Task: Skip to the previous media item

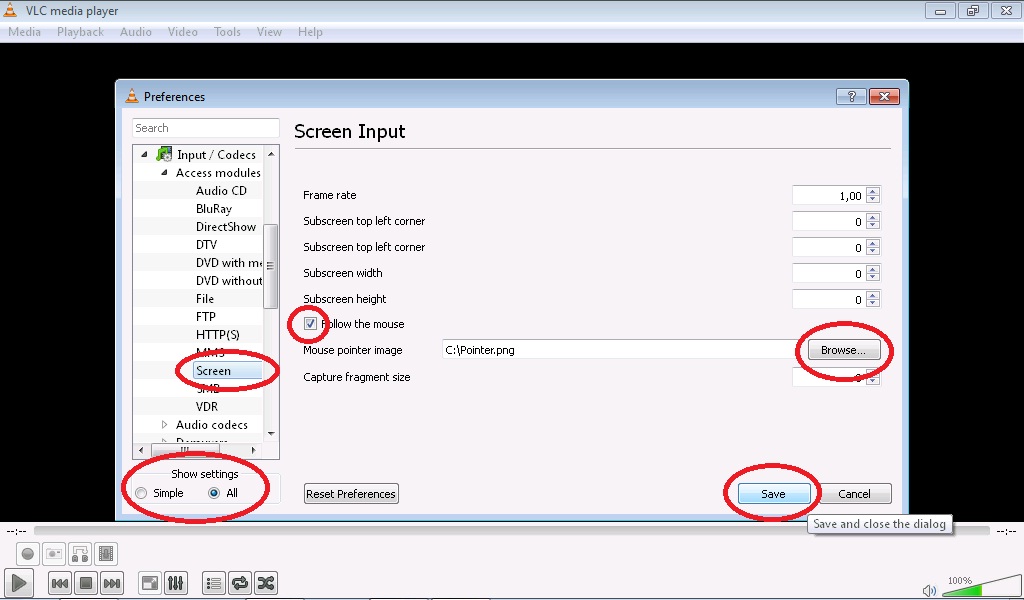Action: tap(60, 583)
